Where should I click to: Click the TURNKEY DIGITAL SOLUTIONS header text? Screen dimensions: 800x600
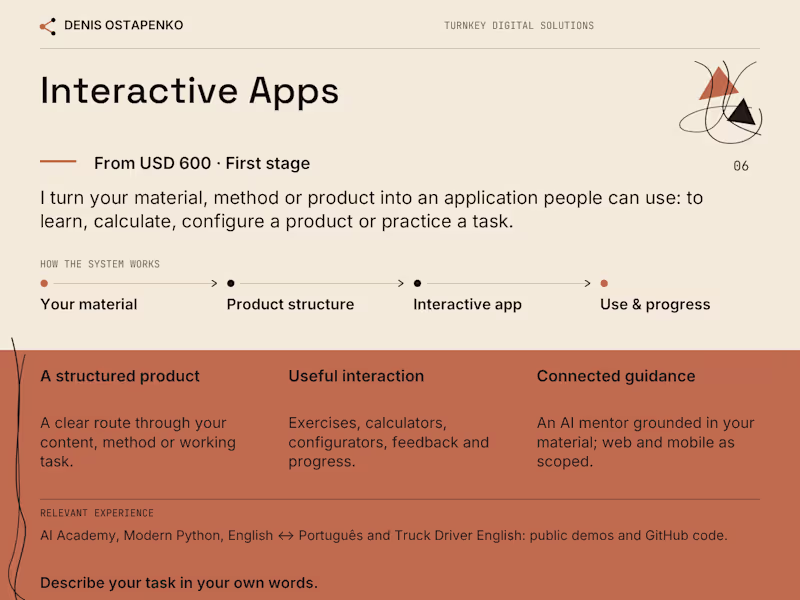519,26
